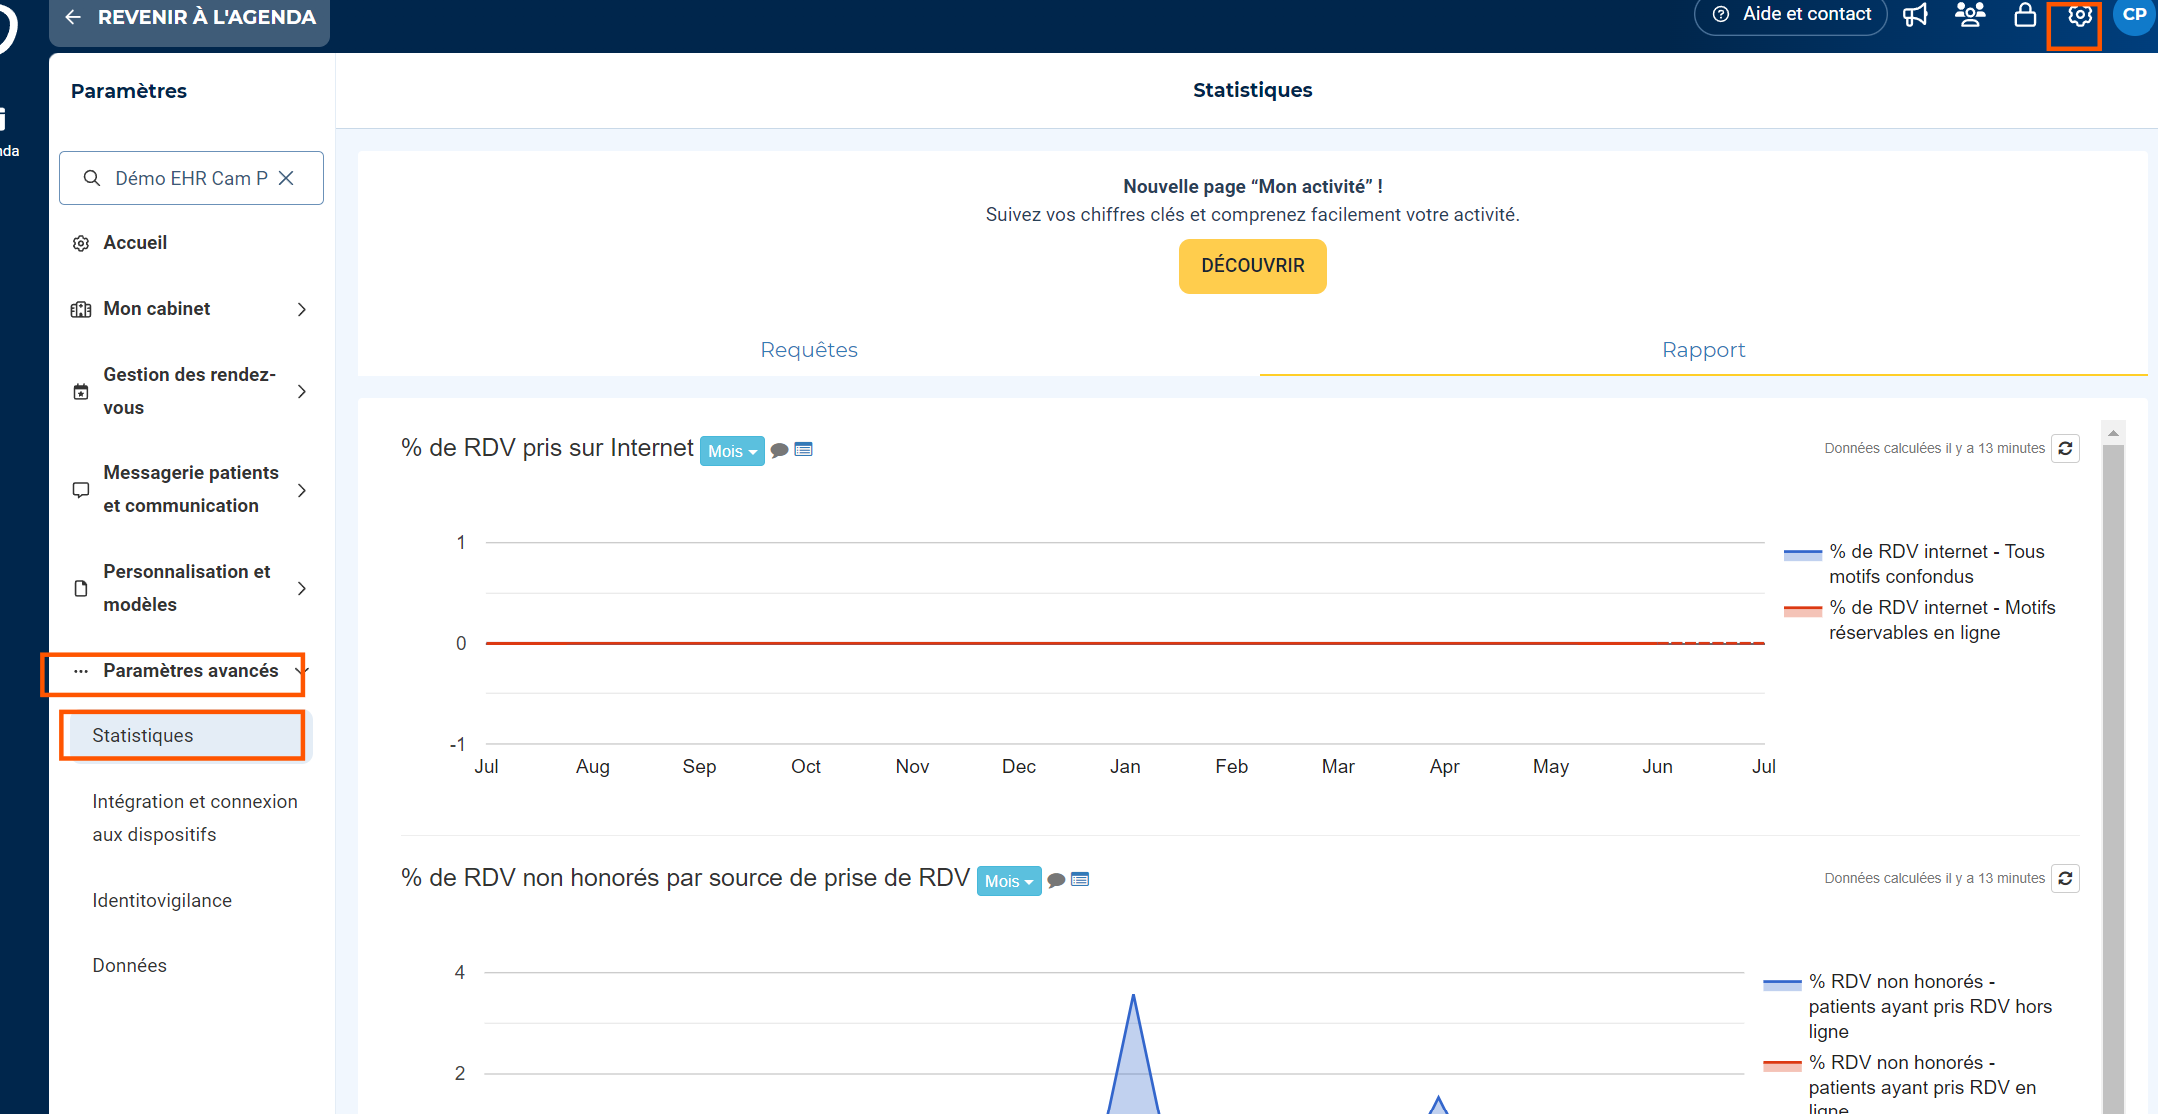Clear the 'Démo EHR Cam P' search field

[x=286, y=178]
